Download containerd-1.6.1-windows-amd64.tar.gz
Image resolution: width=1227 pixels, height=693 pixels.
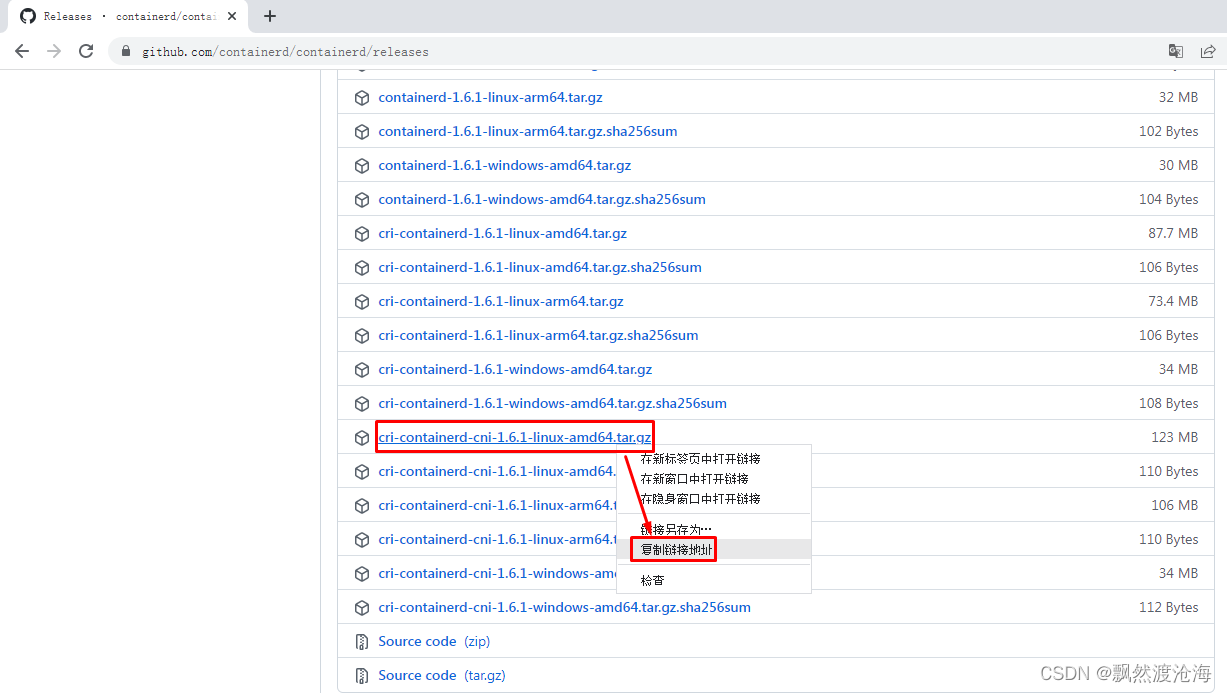pyautogui.click(x=505, y=166)
